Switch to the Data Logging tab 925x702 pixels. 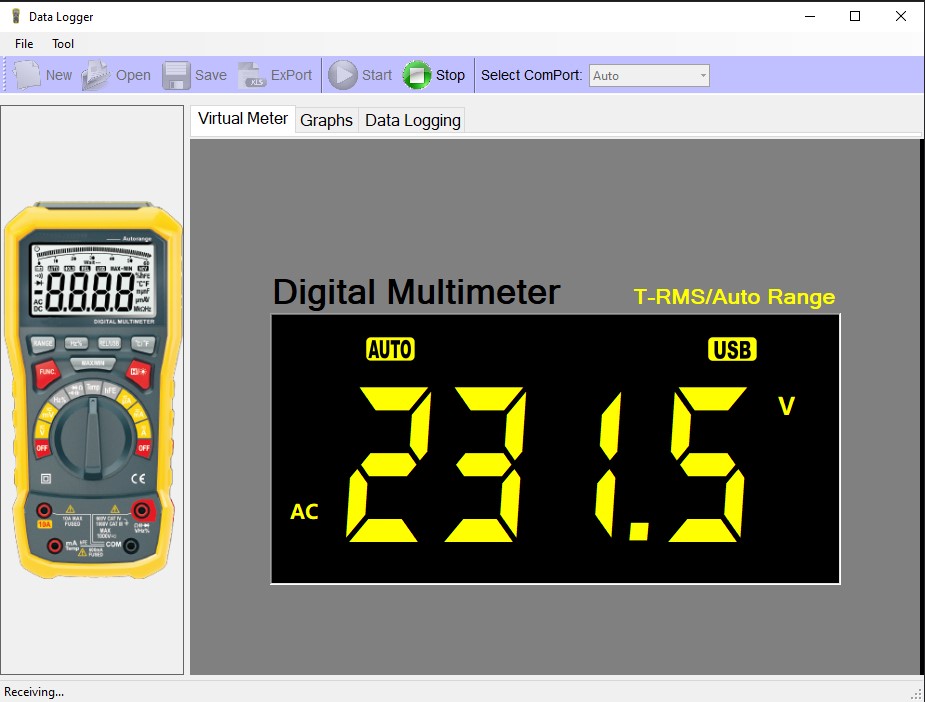(412, 120)
